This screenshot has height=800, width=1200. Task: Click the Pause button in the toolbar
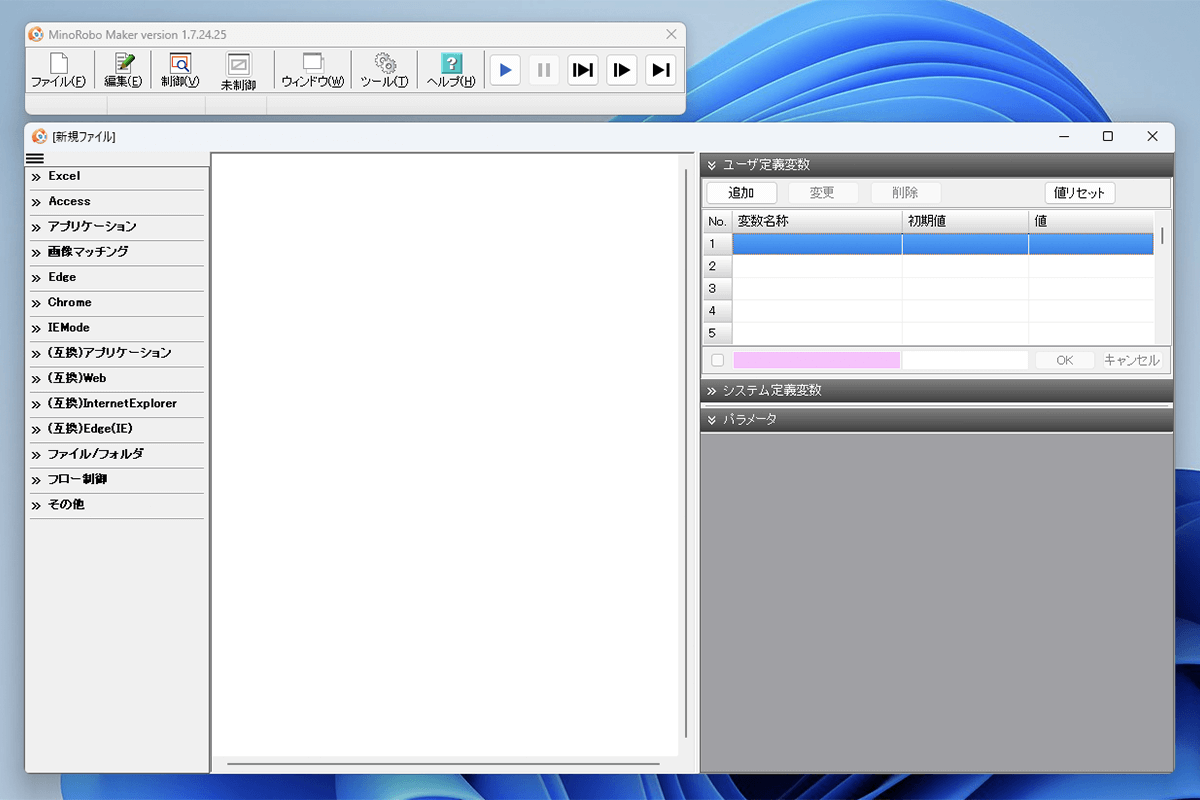(544, 70)
